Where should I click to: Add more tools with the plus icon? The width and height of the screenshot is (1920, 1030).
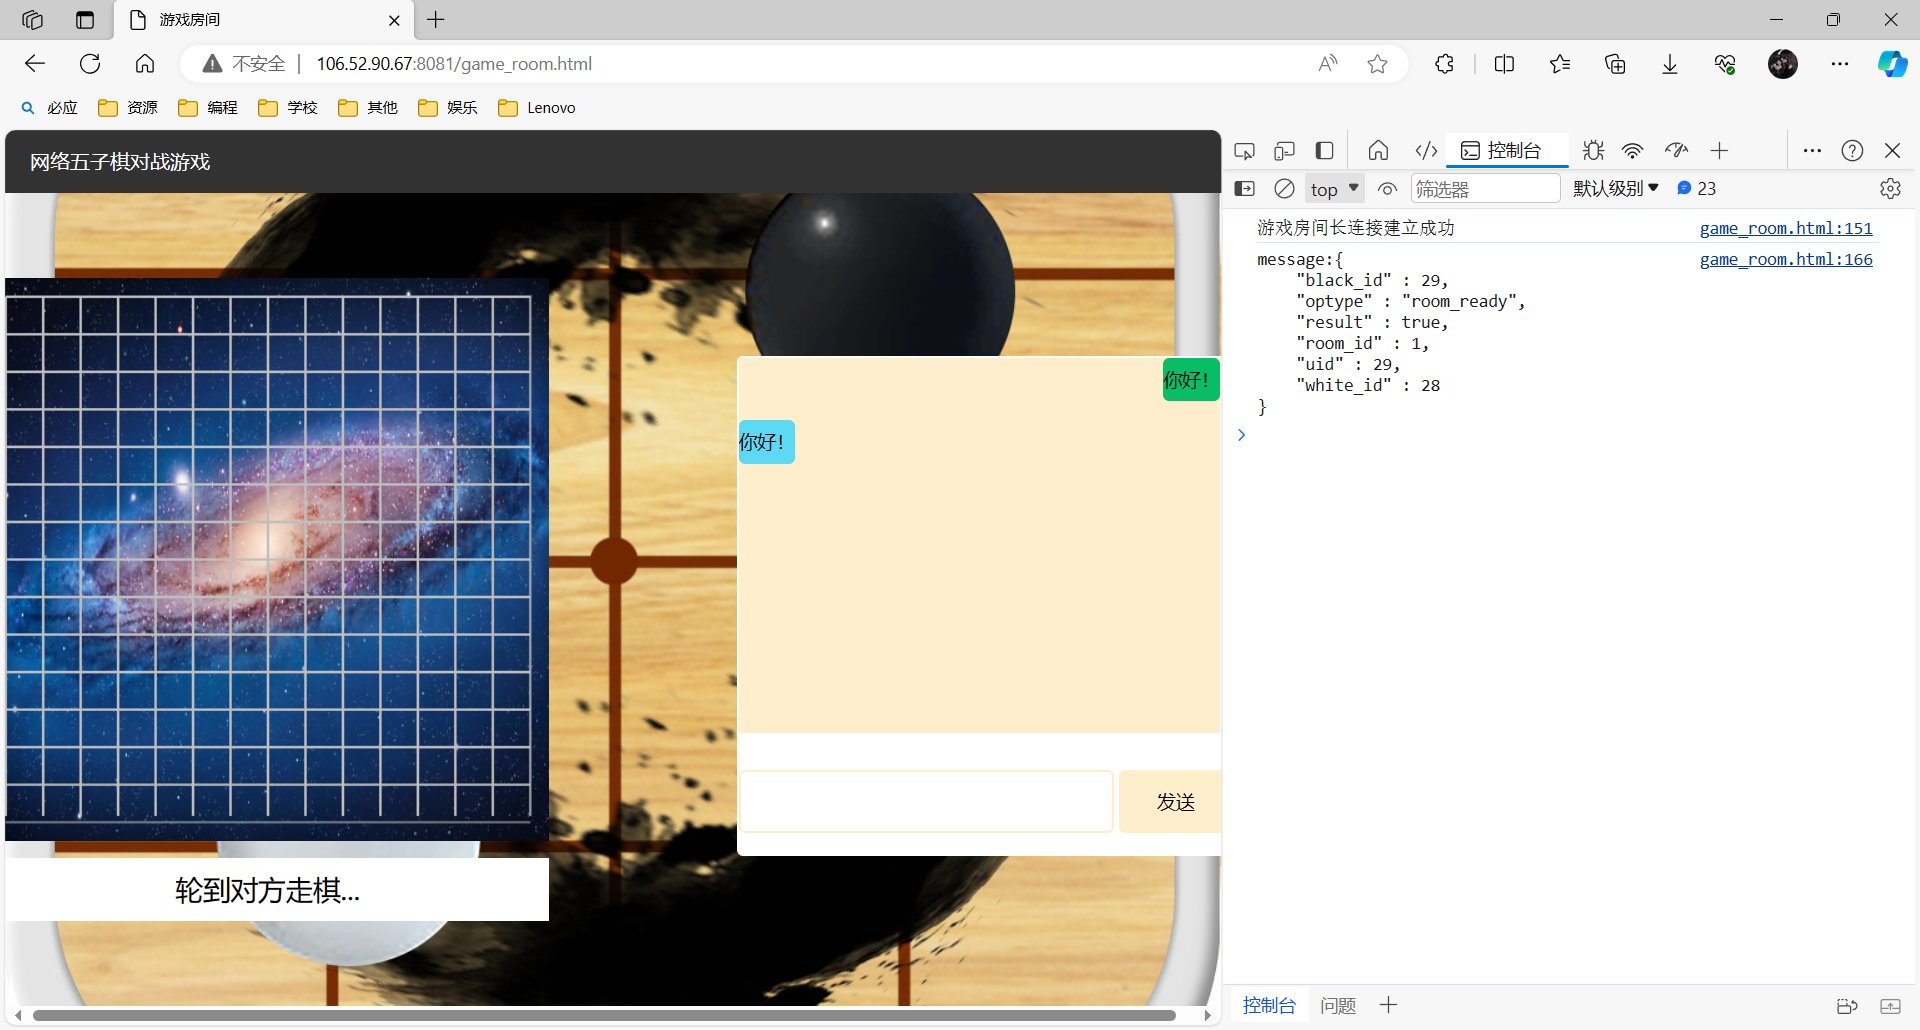tap(1719, 151)
